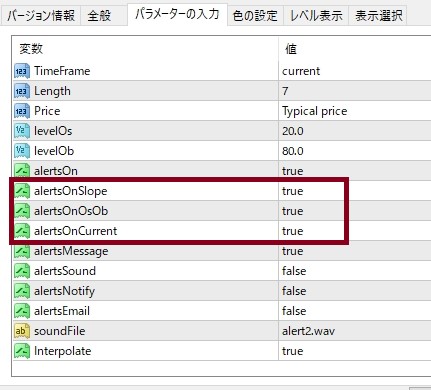The image size is (431, 390).
Task: Click the Price integer-type icon
Action: (22, 111)
